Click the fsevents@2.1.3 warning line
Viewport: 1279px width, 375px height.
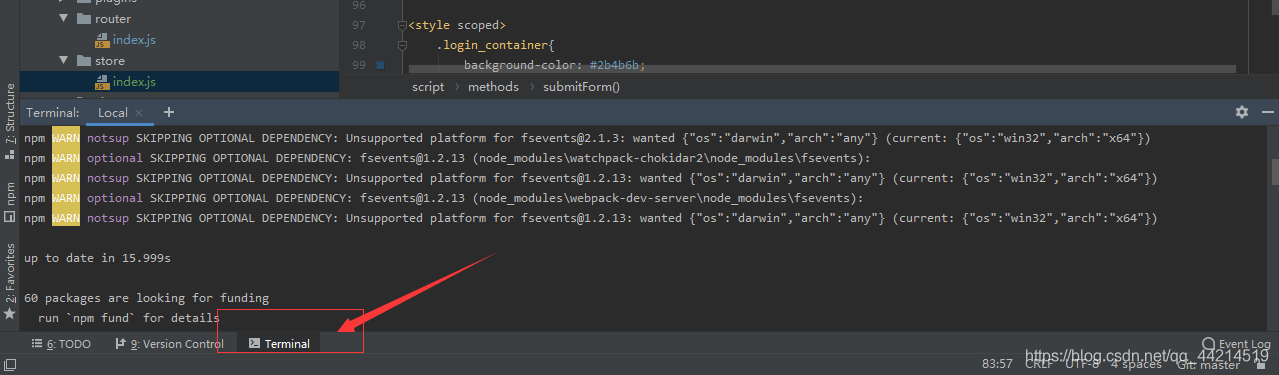pos(587,138)
